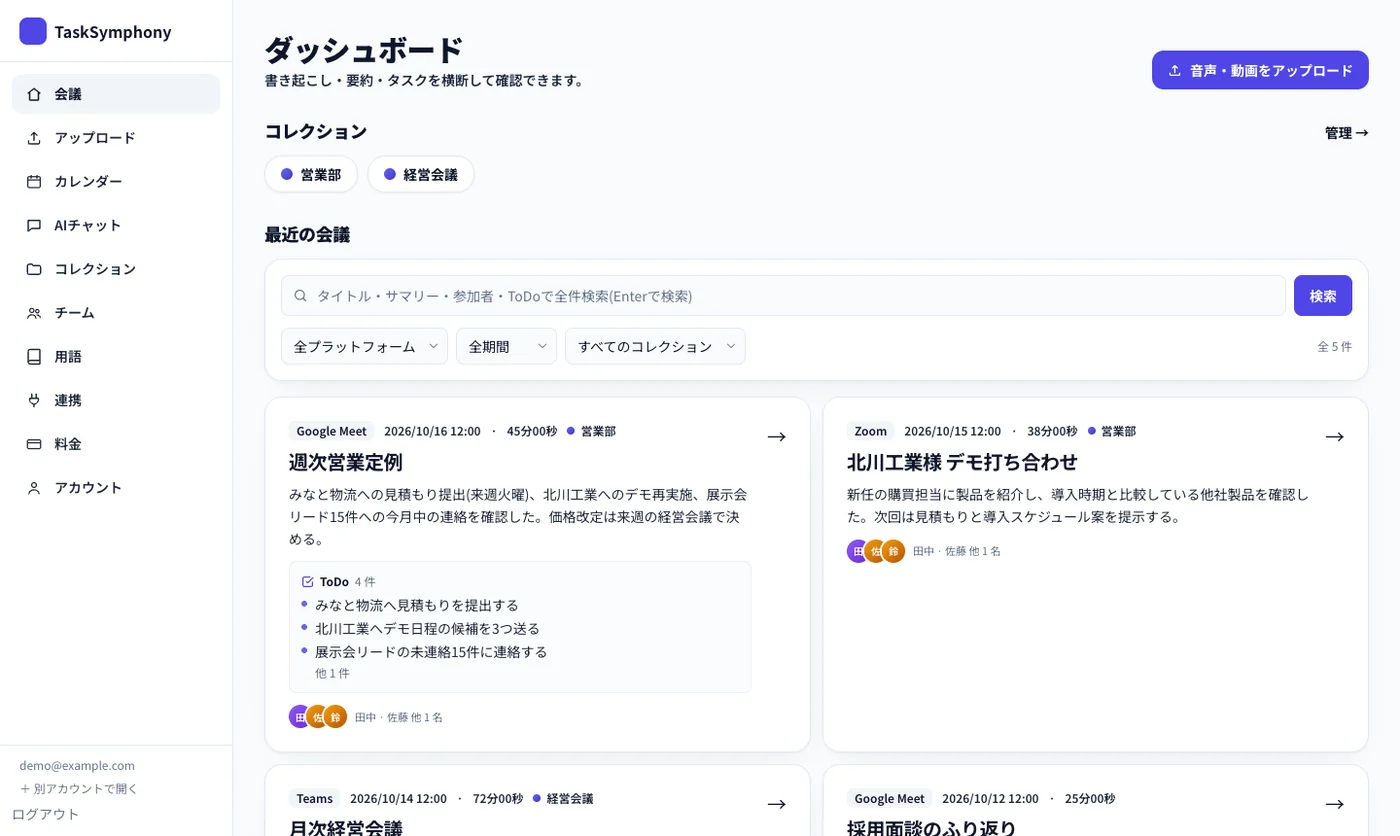Screen dimensions: 1400x836
Task: Click the TaskSymphony logo icon
Action: (x=33, y=31)
